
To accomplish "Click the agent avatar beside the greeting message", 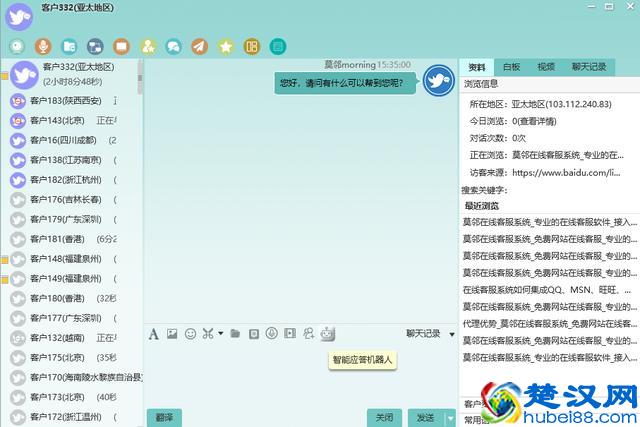I will click(438, 80).
